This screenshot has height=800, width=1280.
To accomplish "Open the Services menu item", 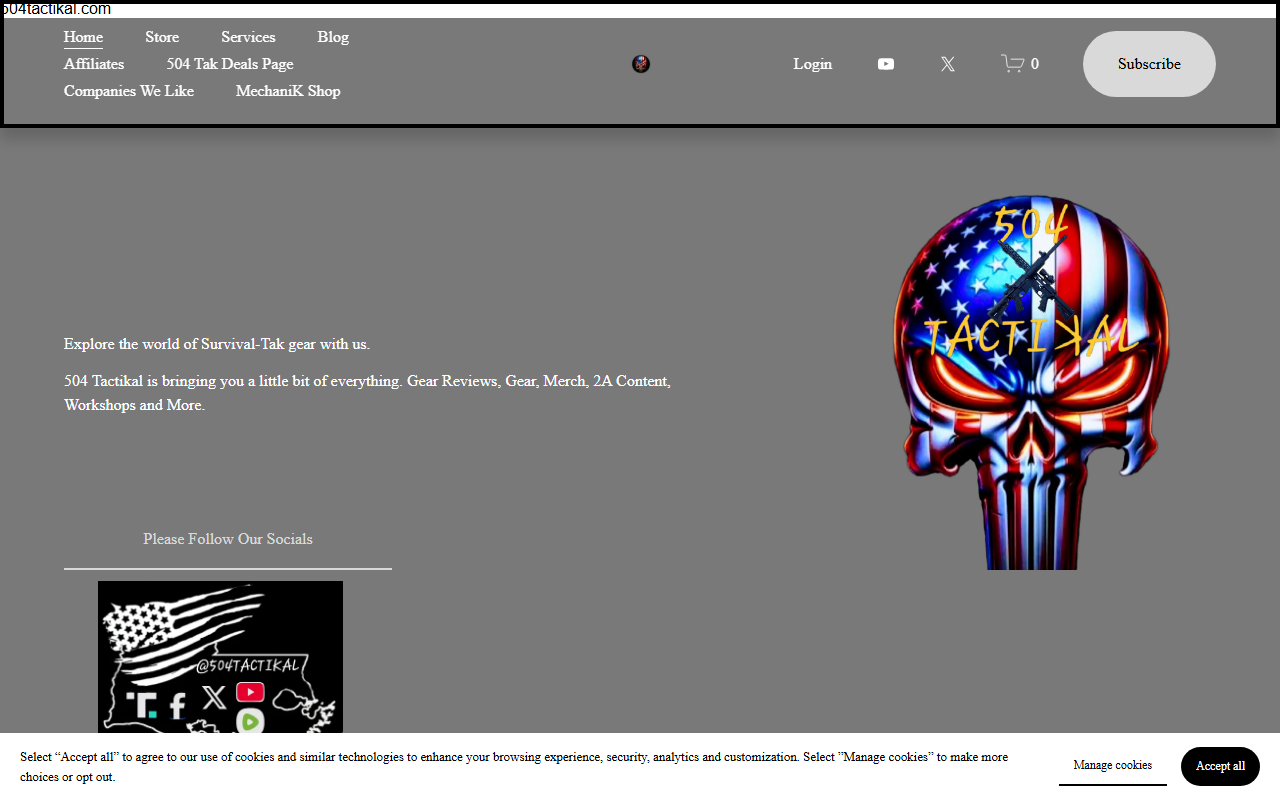I will coord(248,37).
